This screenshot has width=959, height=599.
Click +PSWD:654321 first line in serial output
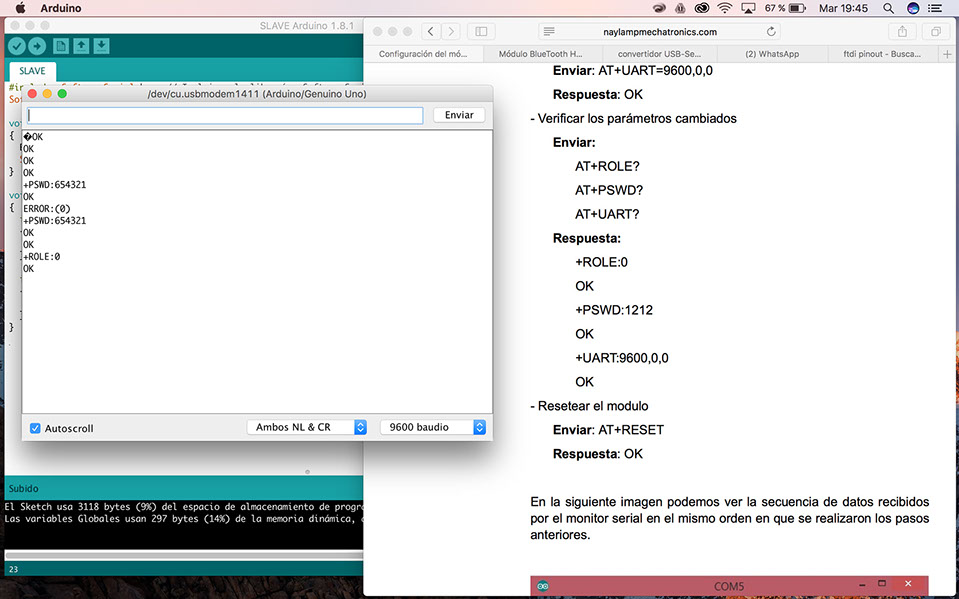54,185
